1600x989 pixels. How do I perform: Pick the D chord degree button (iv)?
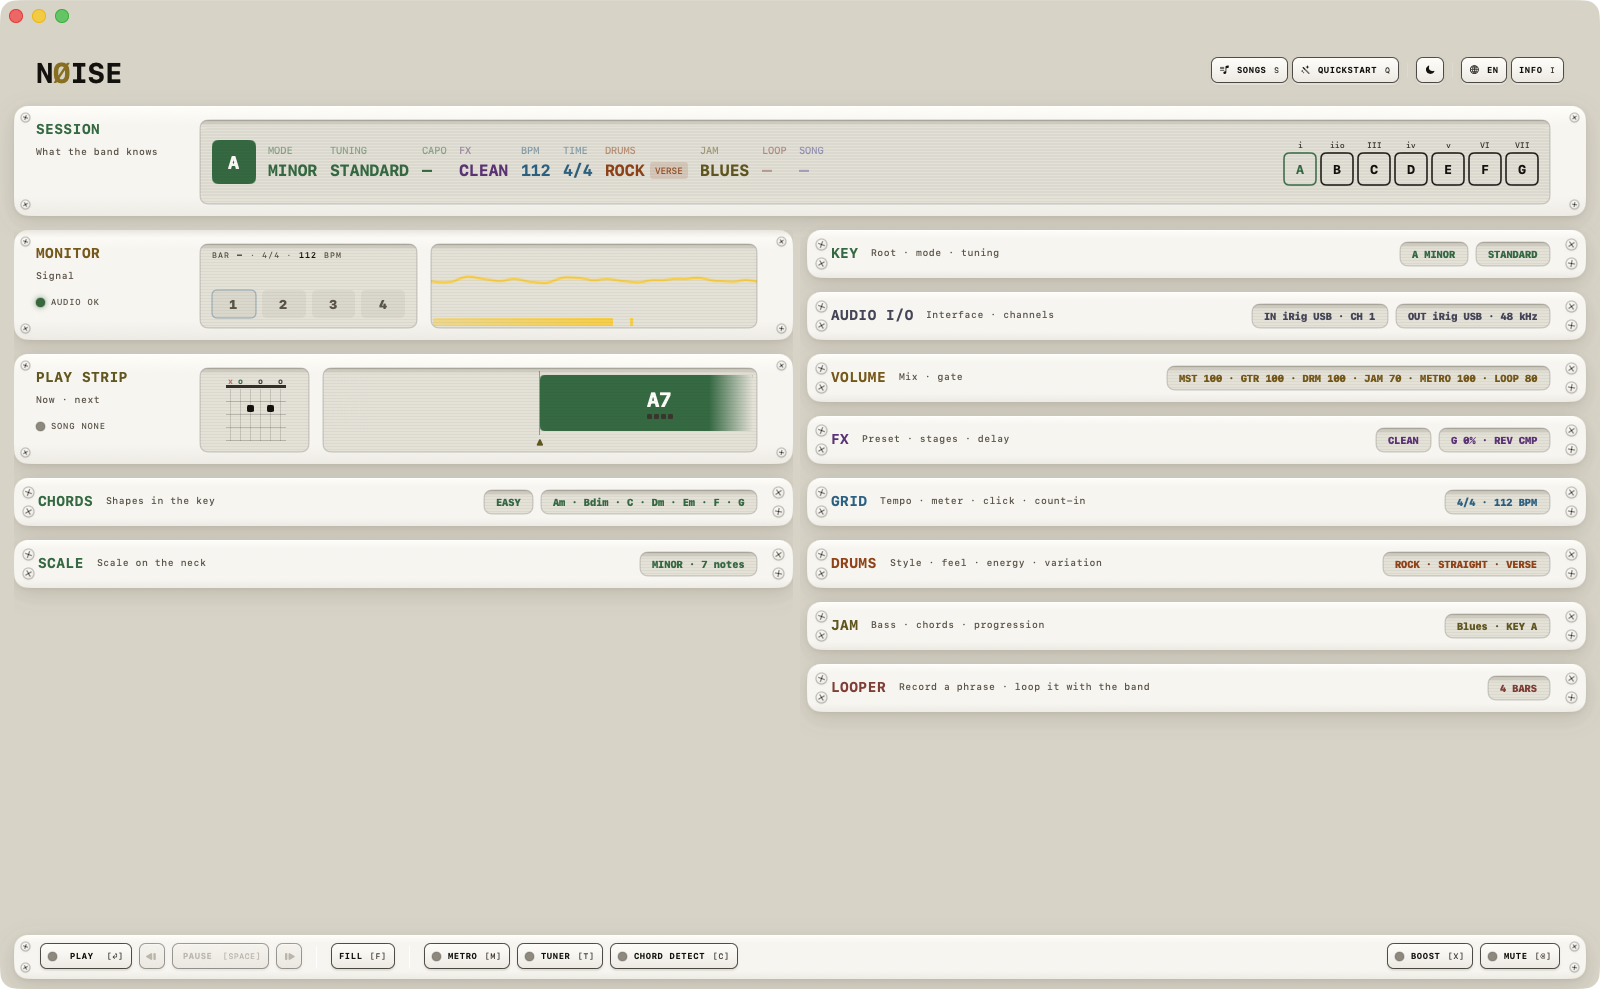[1411, 169]
